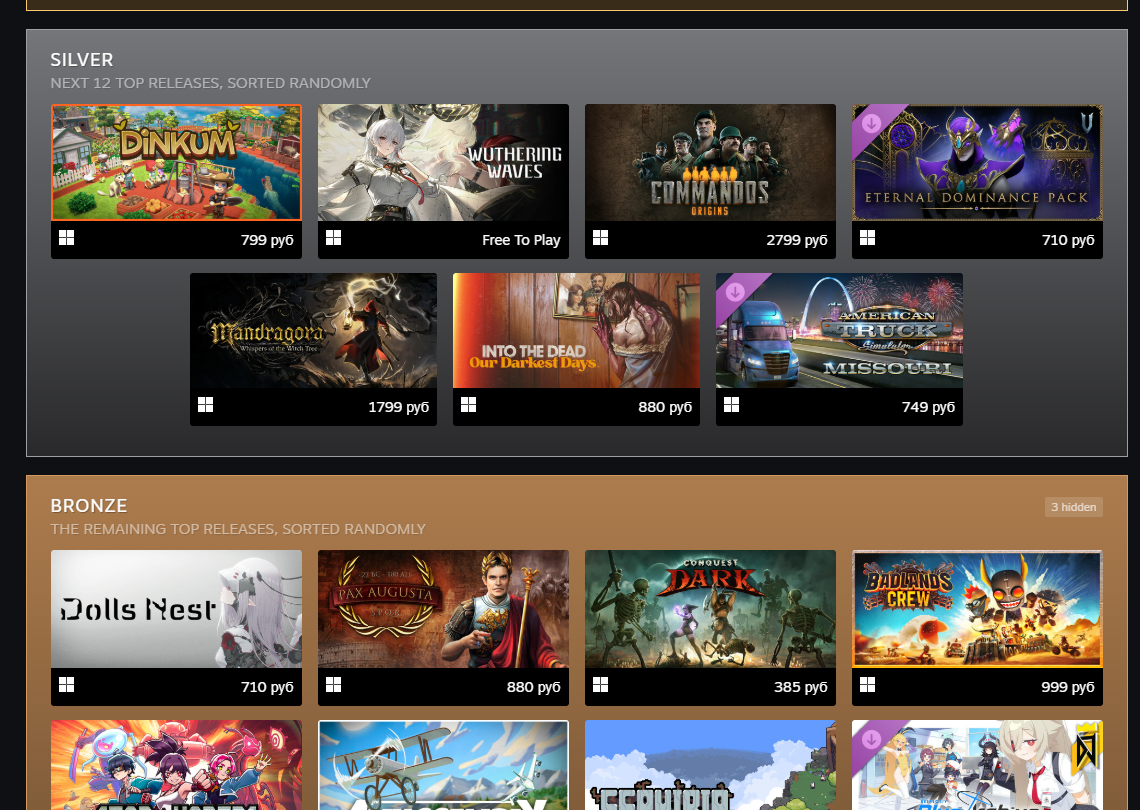Screen dimensions: 1140x810
Task: Click the Windows icon under Commandos Origins
Action: (x=601, y=238)
